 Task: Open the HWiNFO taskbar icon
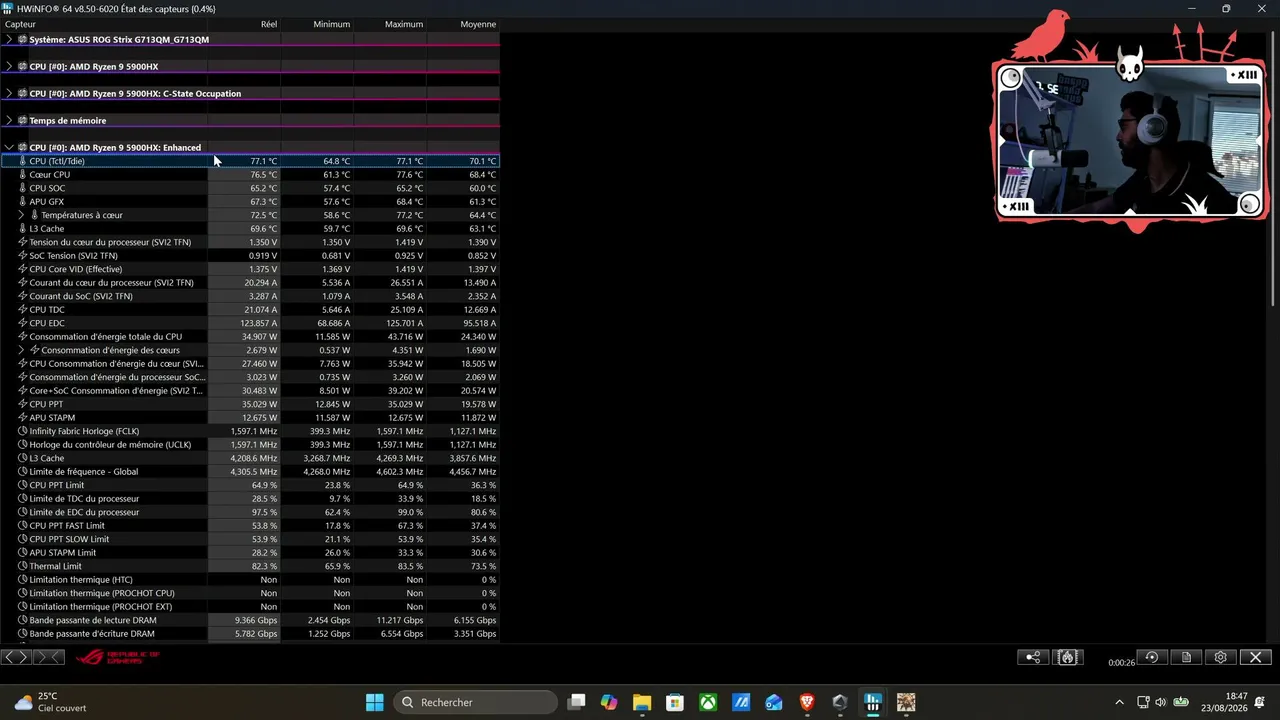873,702
